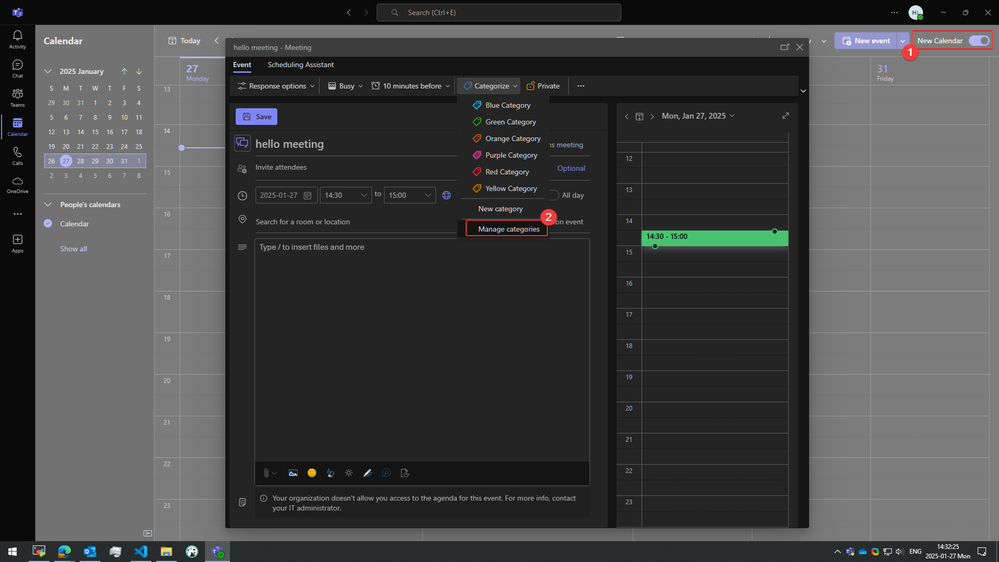The height and width of the screenshot is (562, 999).
Task: Open the Mon, Jan 27, 2025 date dropdown
Action: click(x=698, y=116)
